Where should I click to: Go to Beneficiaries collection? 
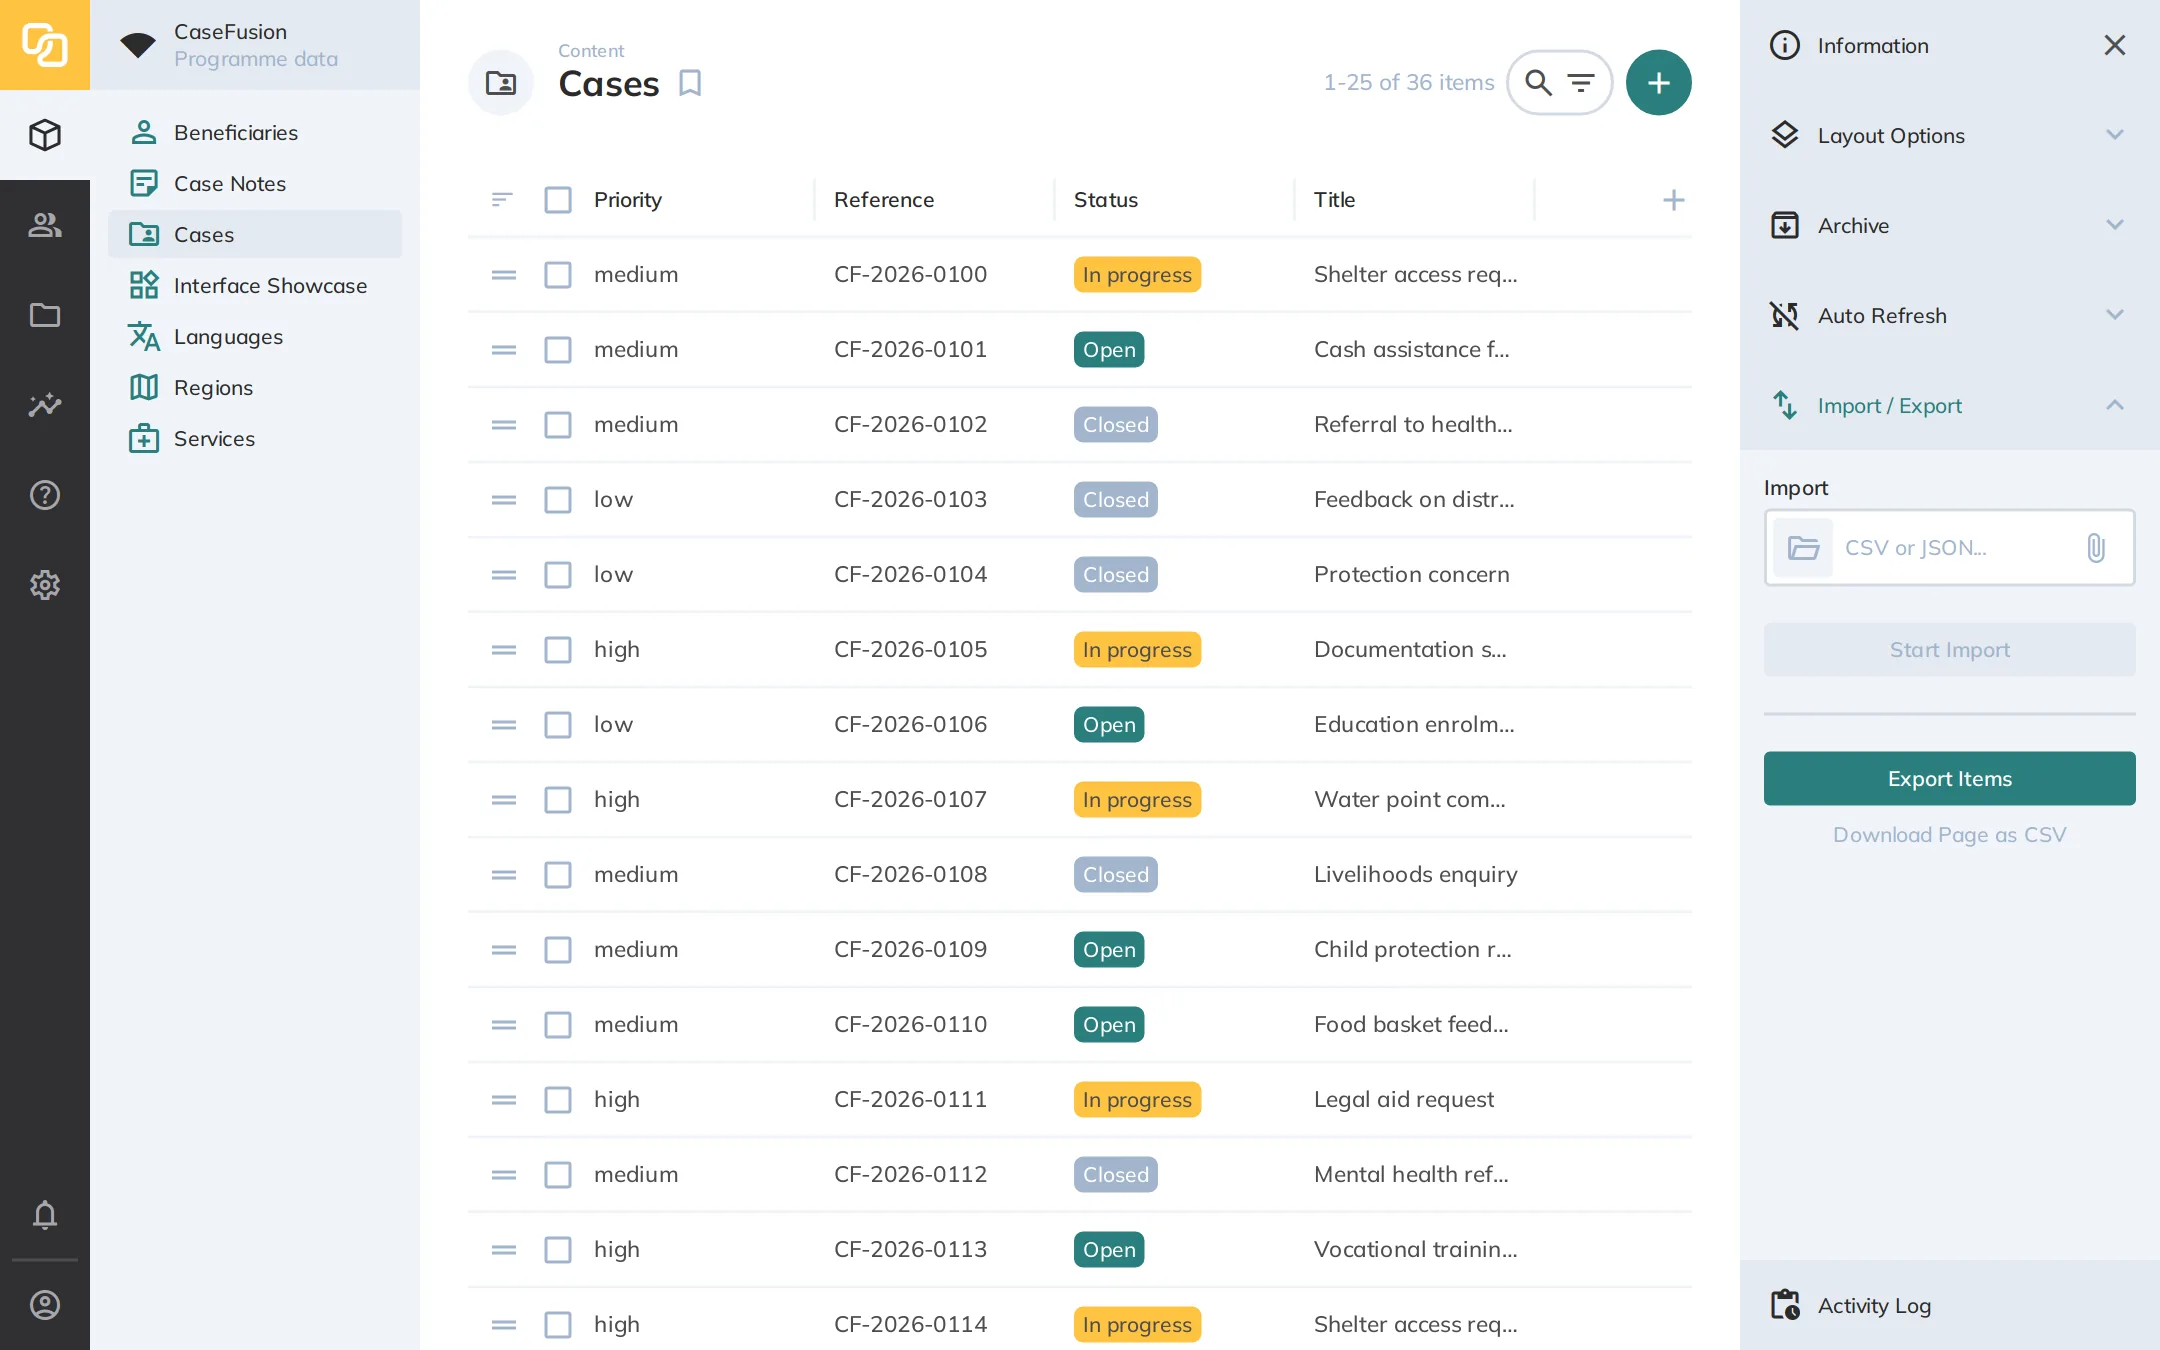pyautogui.click(x=255, y=133)
